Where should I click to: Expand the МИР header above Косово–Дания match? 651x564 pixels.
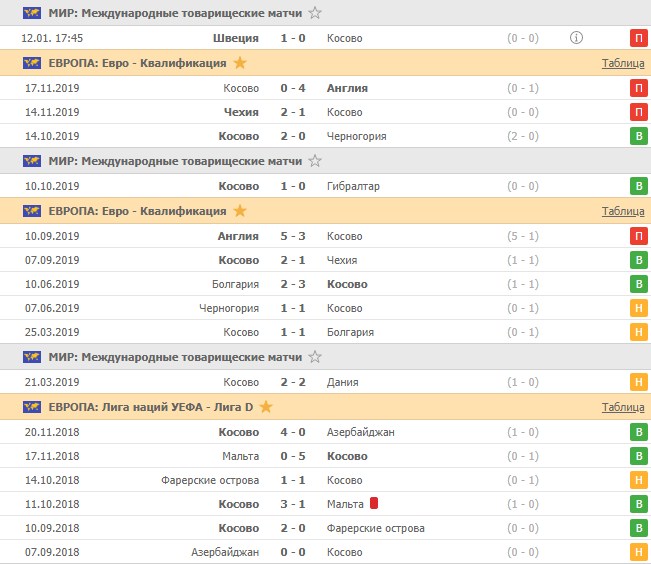click(x=190, y=357)
